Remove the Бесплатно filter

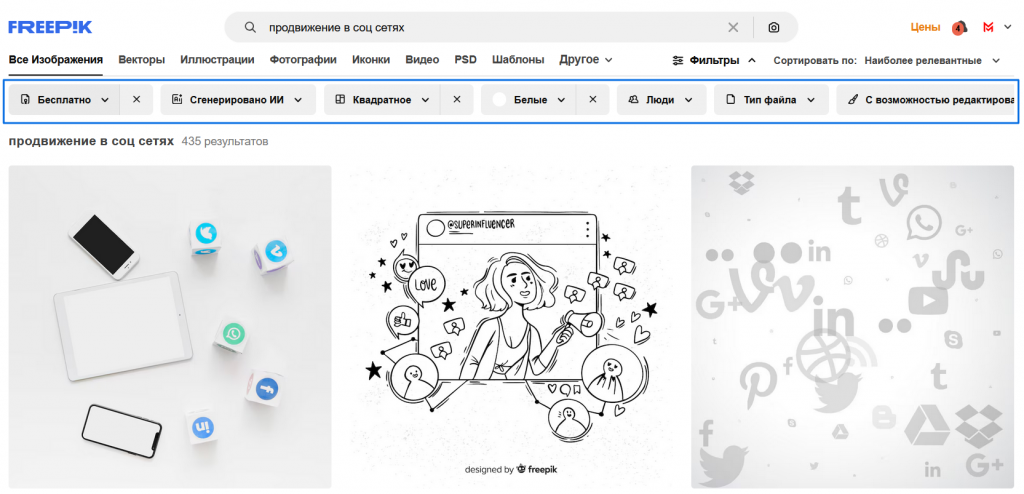[x=136, y=100]
